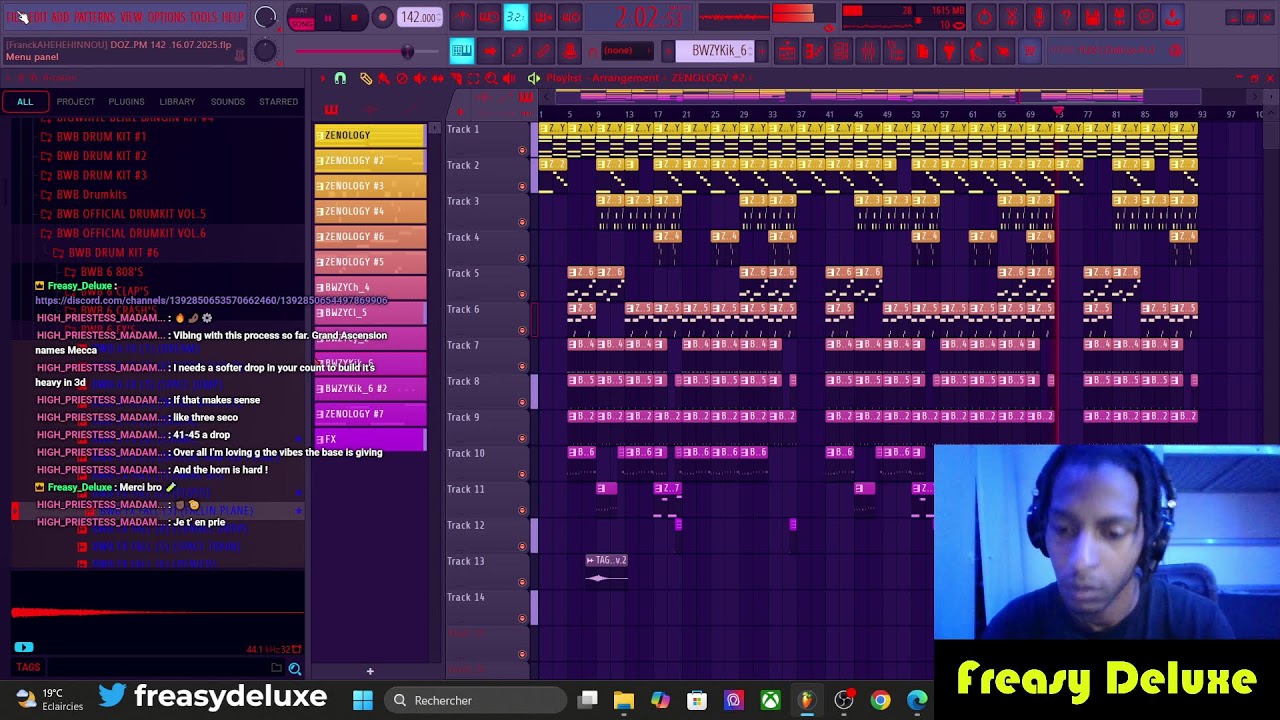Click the green speaker icon in playlist toolbar
The height and width of the screenshot is (720, 1280).
[x=534, y=78]
